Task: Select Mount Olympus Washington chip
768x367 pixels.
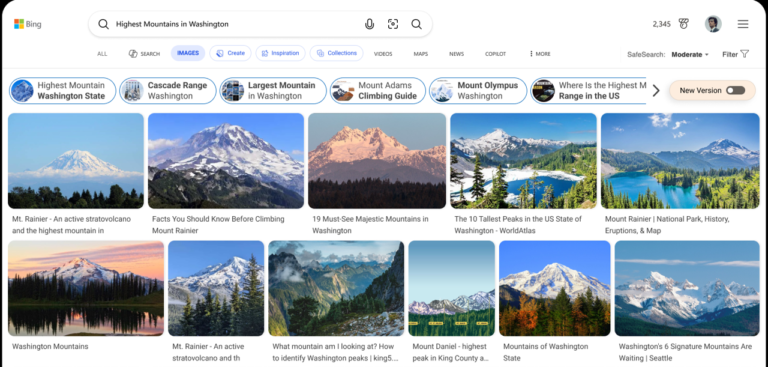Action: (478, 91)
